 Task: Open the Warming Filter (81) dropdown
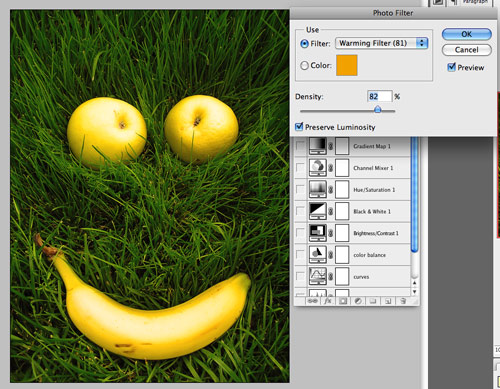(x=382, y=43)
